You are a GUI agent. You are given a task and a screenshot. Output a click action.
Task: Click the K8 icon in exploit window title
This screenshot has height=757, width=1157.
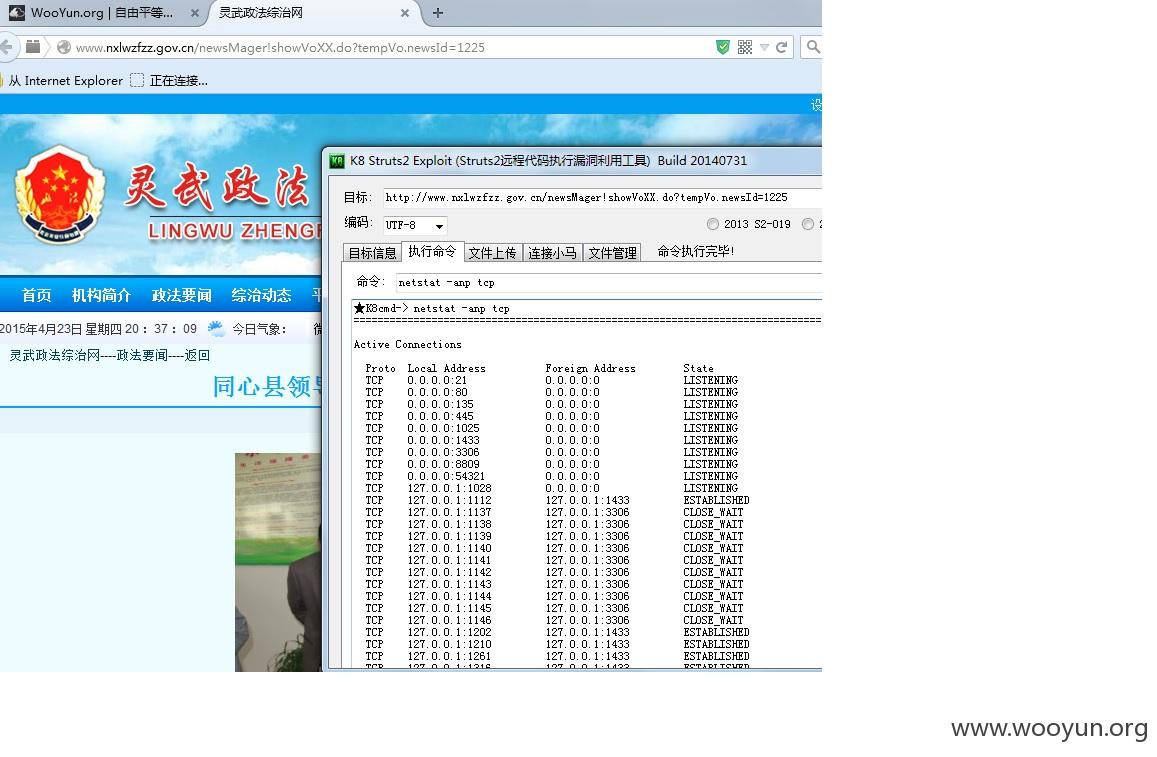pyautogui.click(x=337, y=161)
